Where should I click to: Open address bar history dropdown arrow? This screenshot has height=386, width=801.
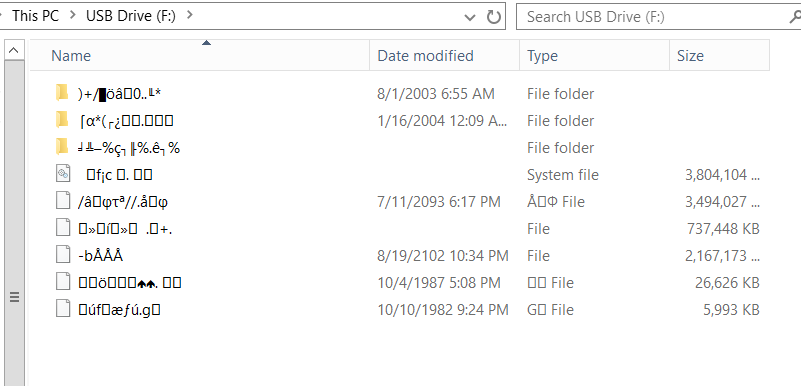click(x=470, y=17)
